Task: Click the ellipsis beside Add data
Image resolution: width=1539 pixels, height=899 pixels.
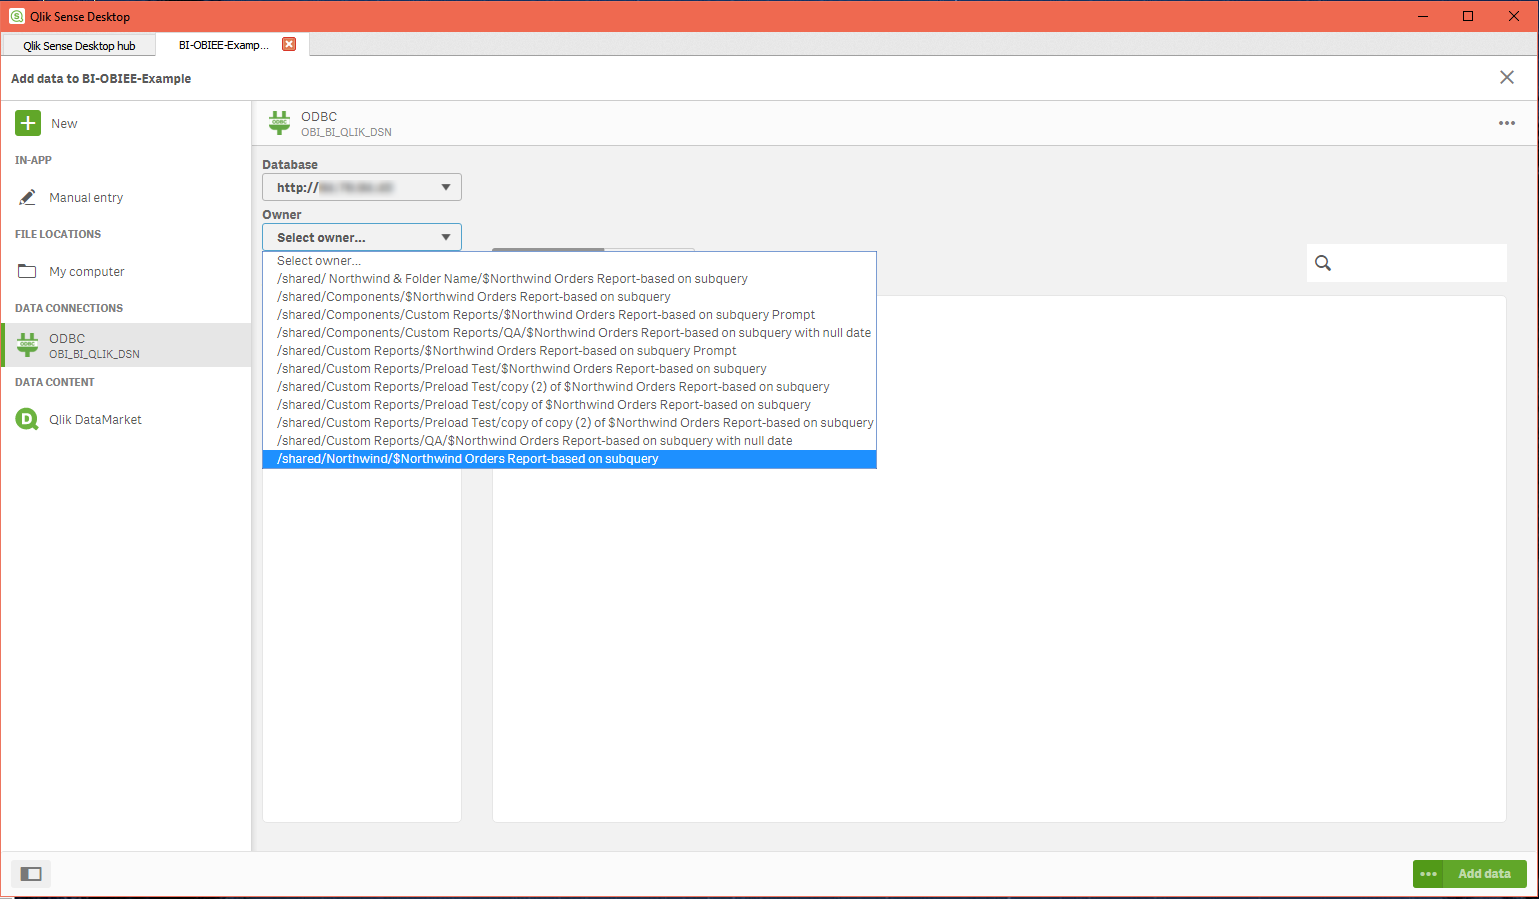Action: 1428,874
